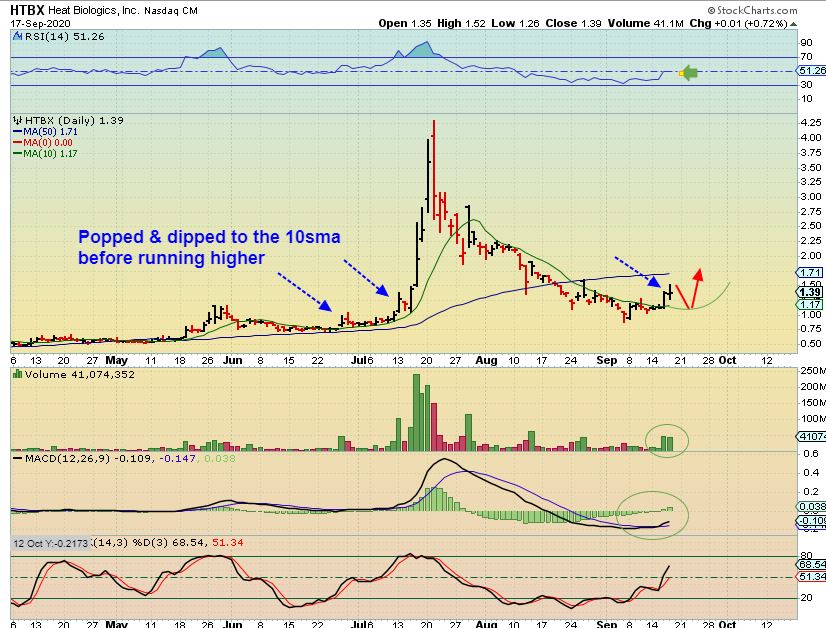Click the line icon beside RSI(14) label
826x628 pixels.
pyautogui.click(x=17, y=36)
